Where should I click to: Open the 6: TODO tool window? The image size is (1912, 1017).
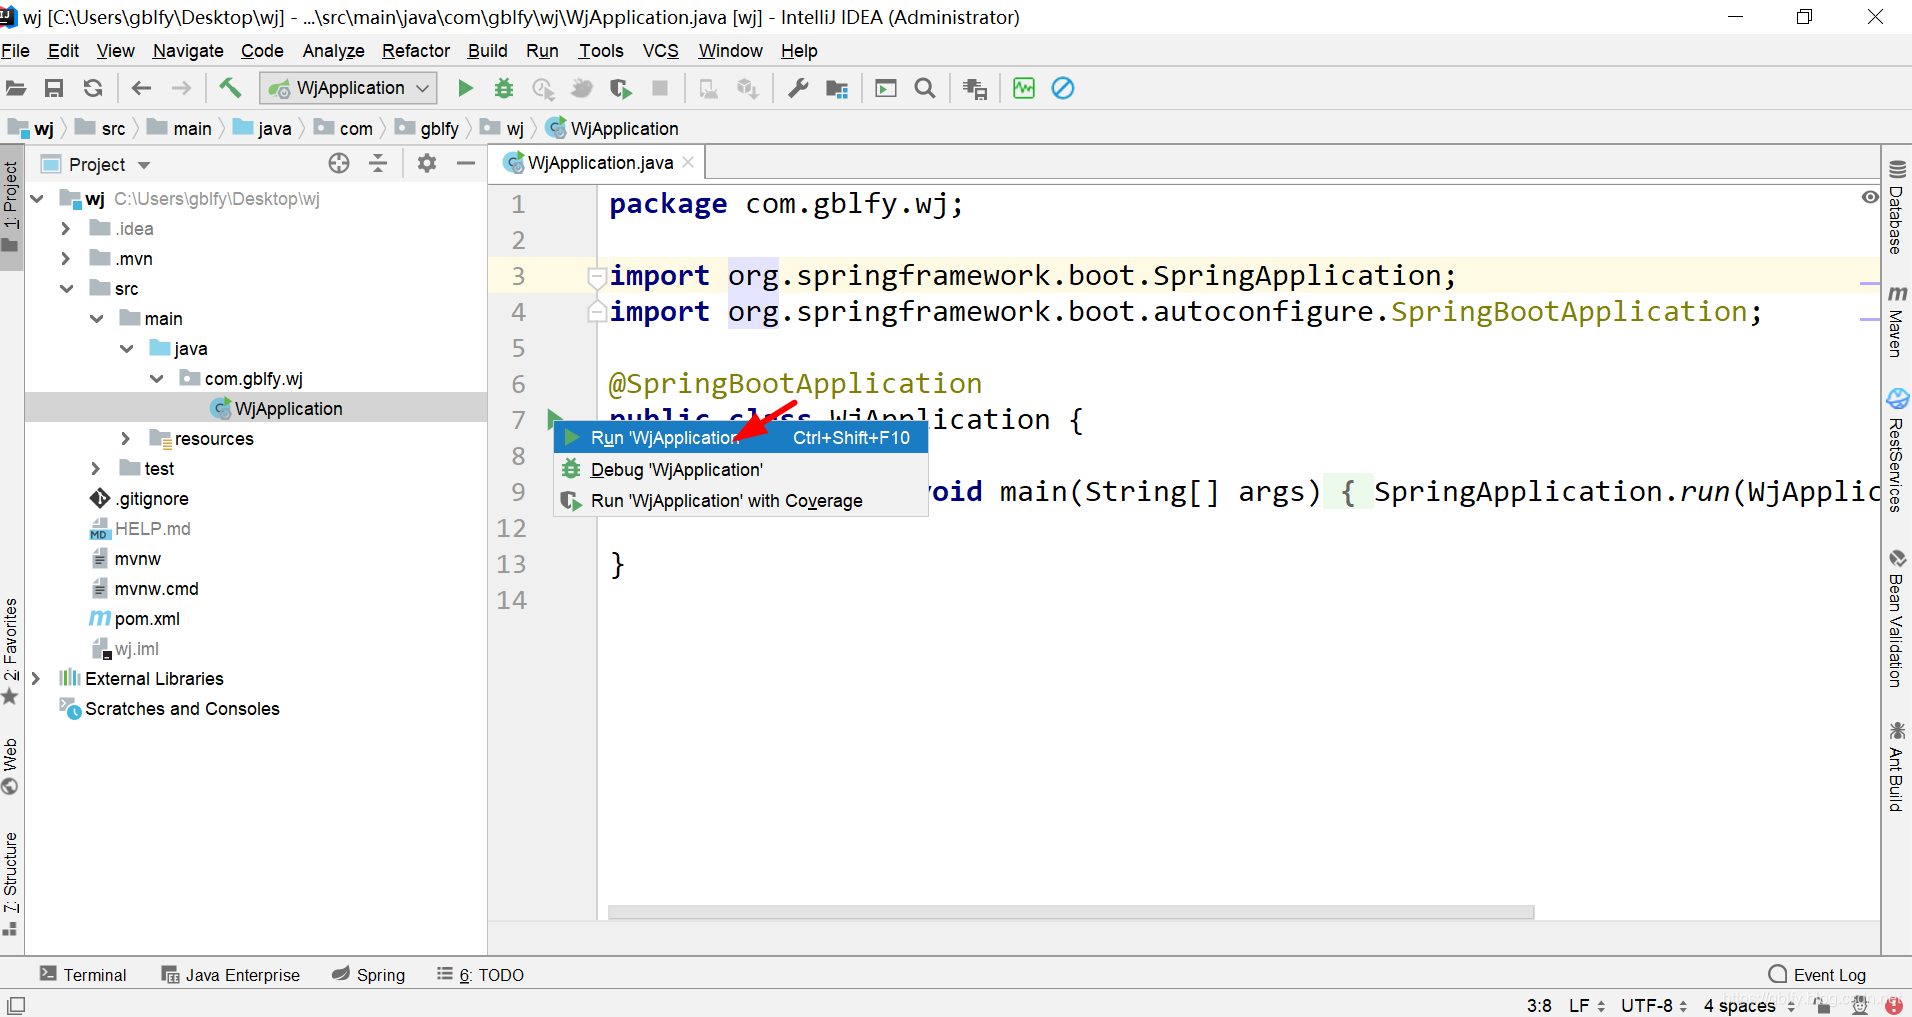point(481,975)
